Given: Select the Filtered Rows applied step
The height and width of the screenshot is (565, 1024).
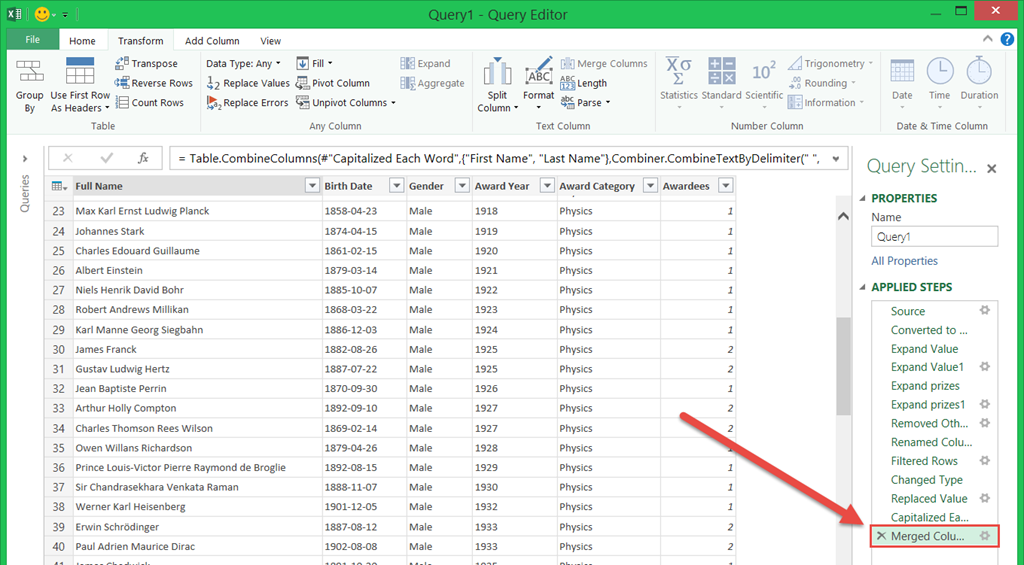Looking at the screenshot, I should click(x=924, y=461).
